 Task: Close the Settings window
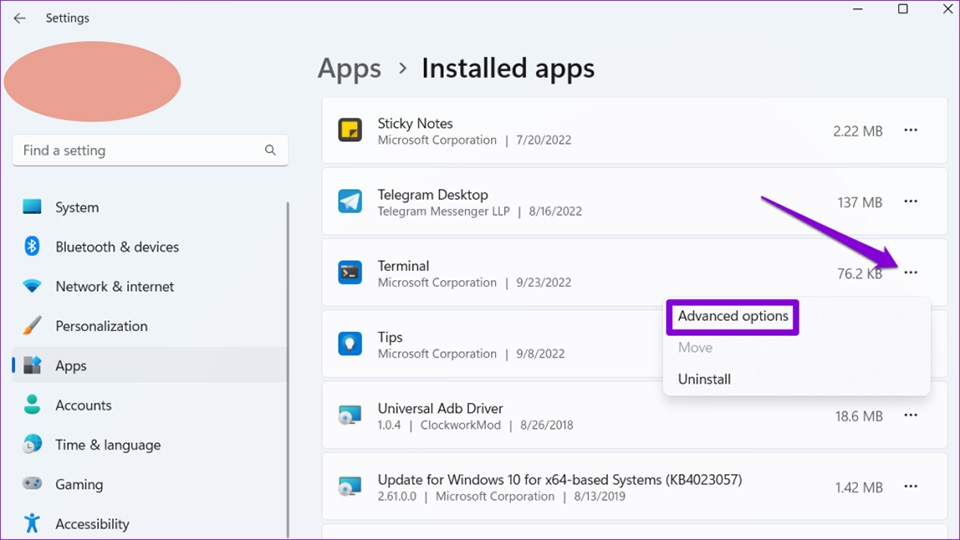[x=947, y=9]
